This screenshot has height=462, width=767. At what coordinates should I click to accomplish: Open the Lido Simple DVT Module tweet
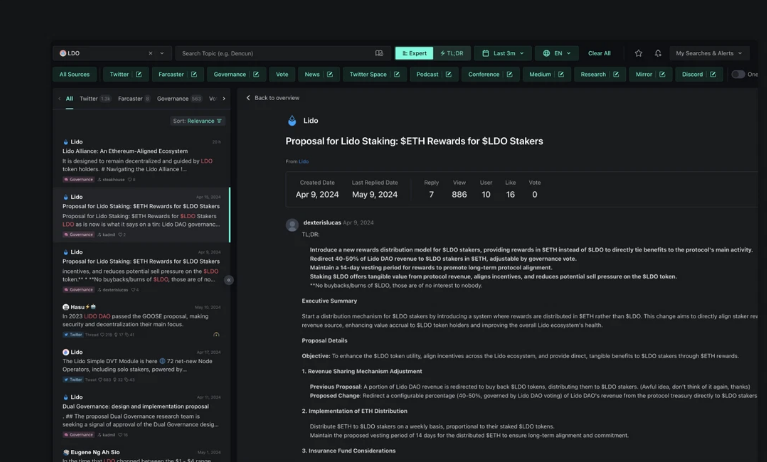point(141,365)
